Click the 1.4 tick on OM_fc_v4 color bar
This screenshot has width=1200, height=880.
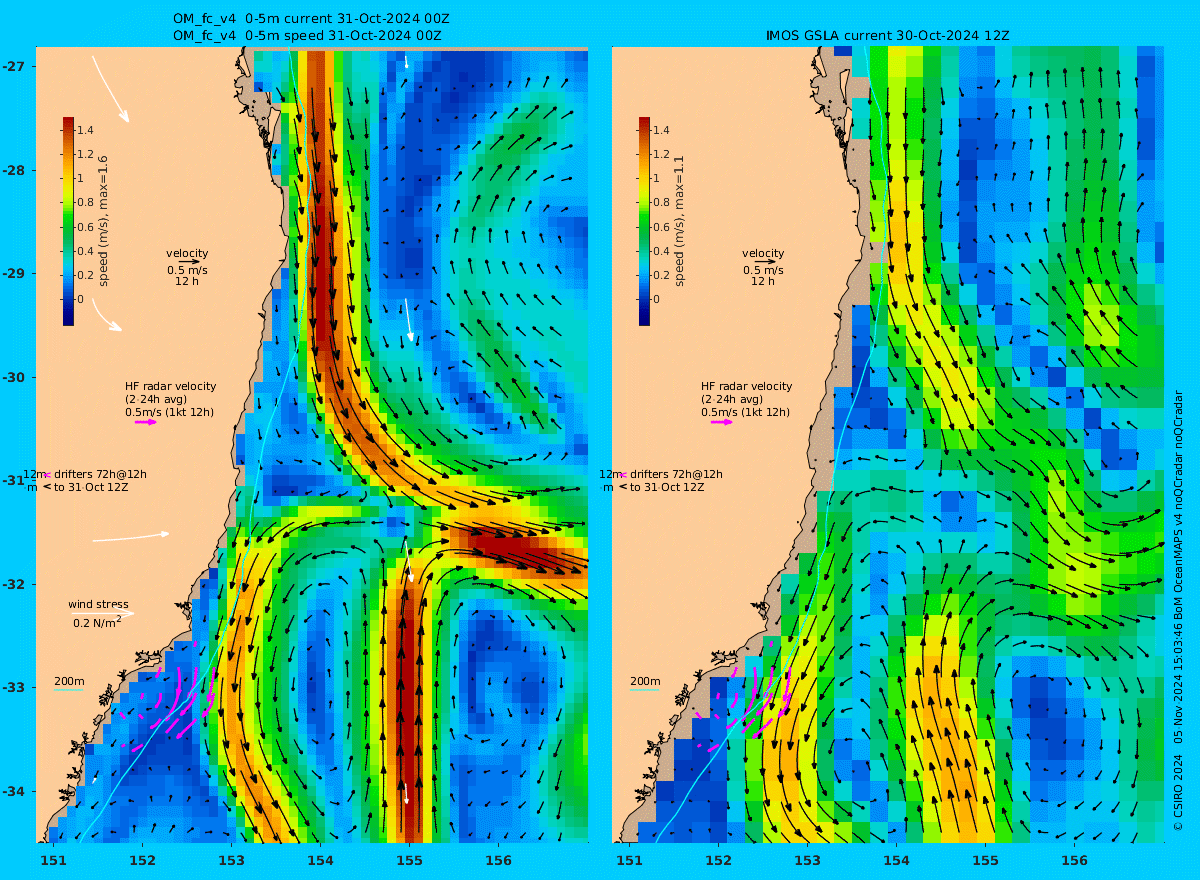pos(85,130)
